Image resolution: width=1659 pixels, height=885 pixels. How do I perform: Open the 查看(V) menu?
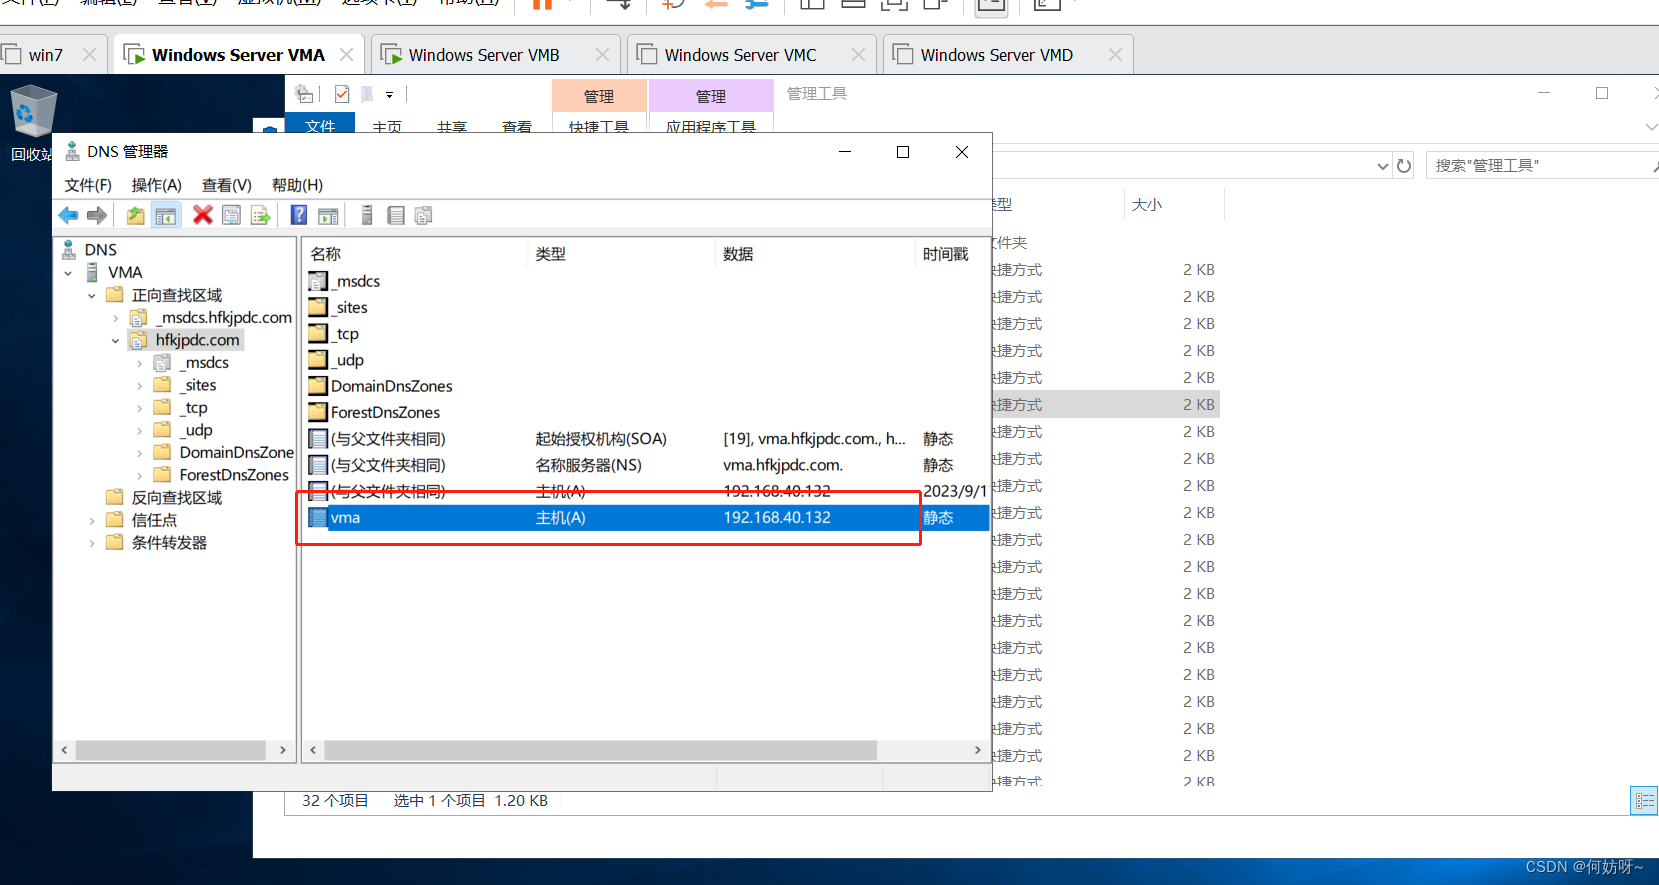pos(227,185)
